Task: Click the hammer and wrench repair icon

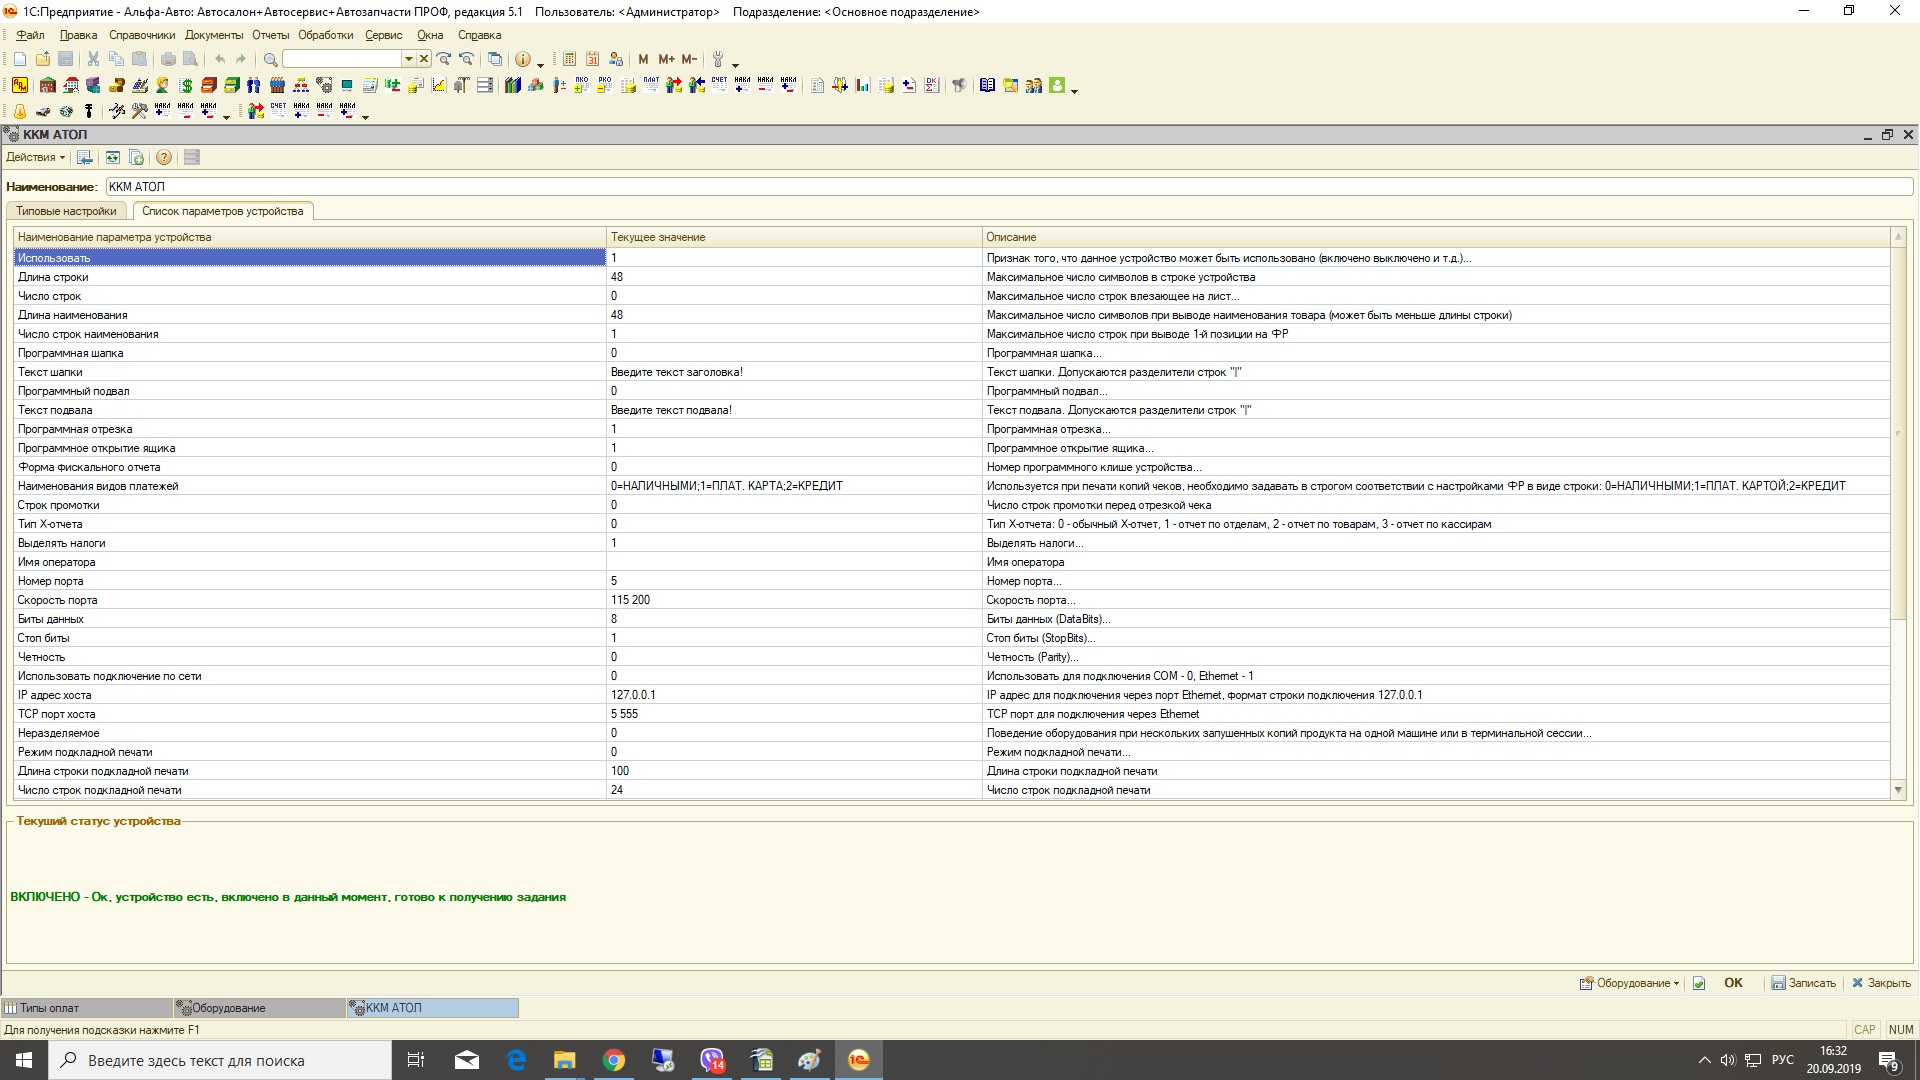Action: pyautogui.click(x=139, y=110)
